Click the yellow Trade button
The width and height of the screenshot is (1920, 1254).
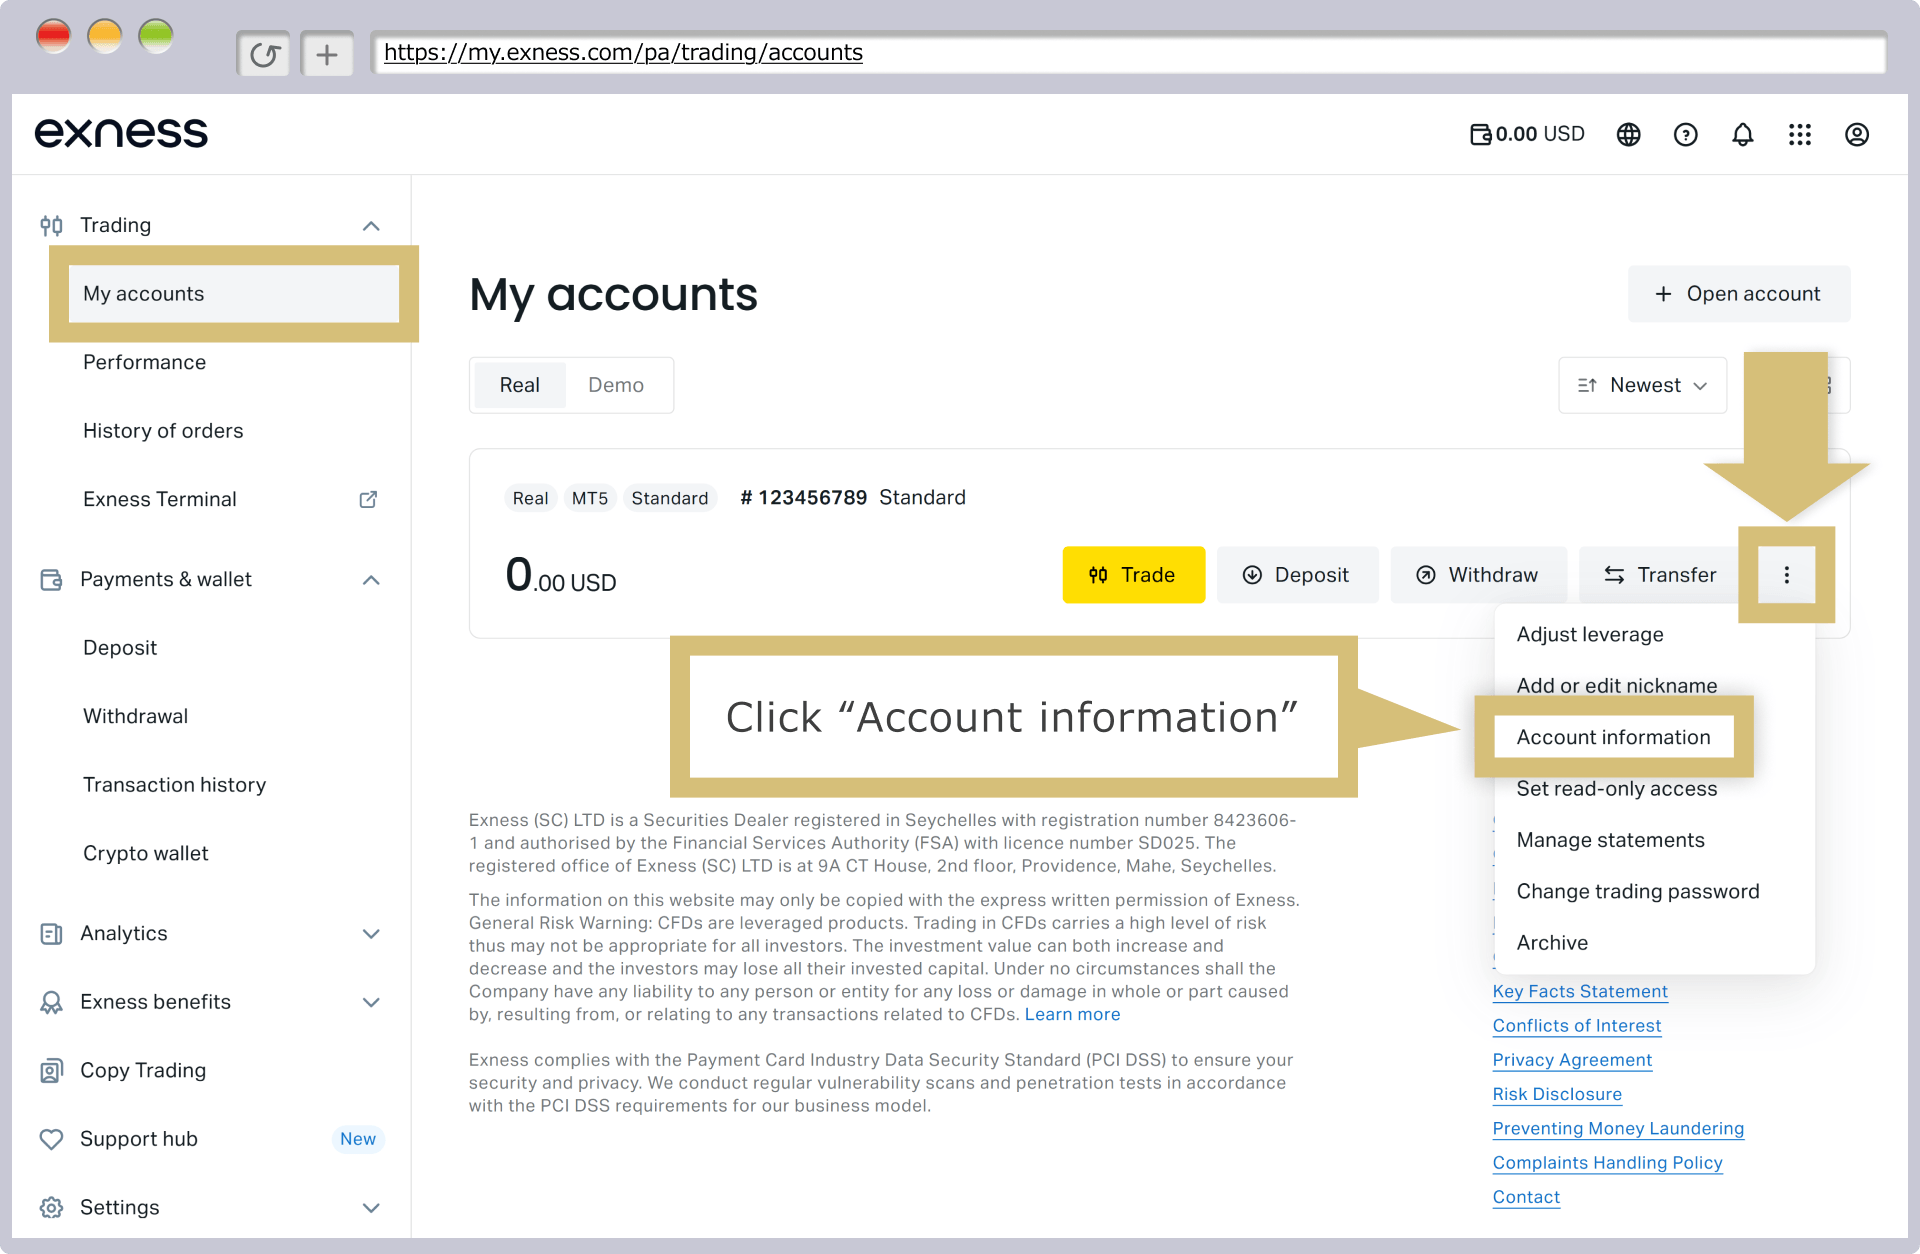coord(1133,575)
